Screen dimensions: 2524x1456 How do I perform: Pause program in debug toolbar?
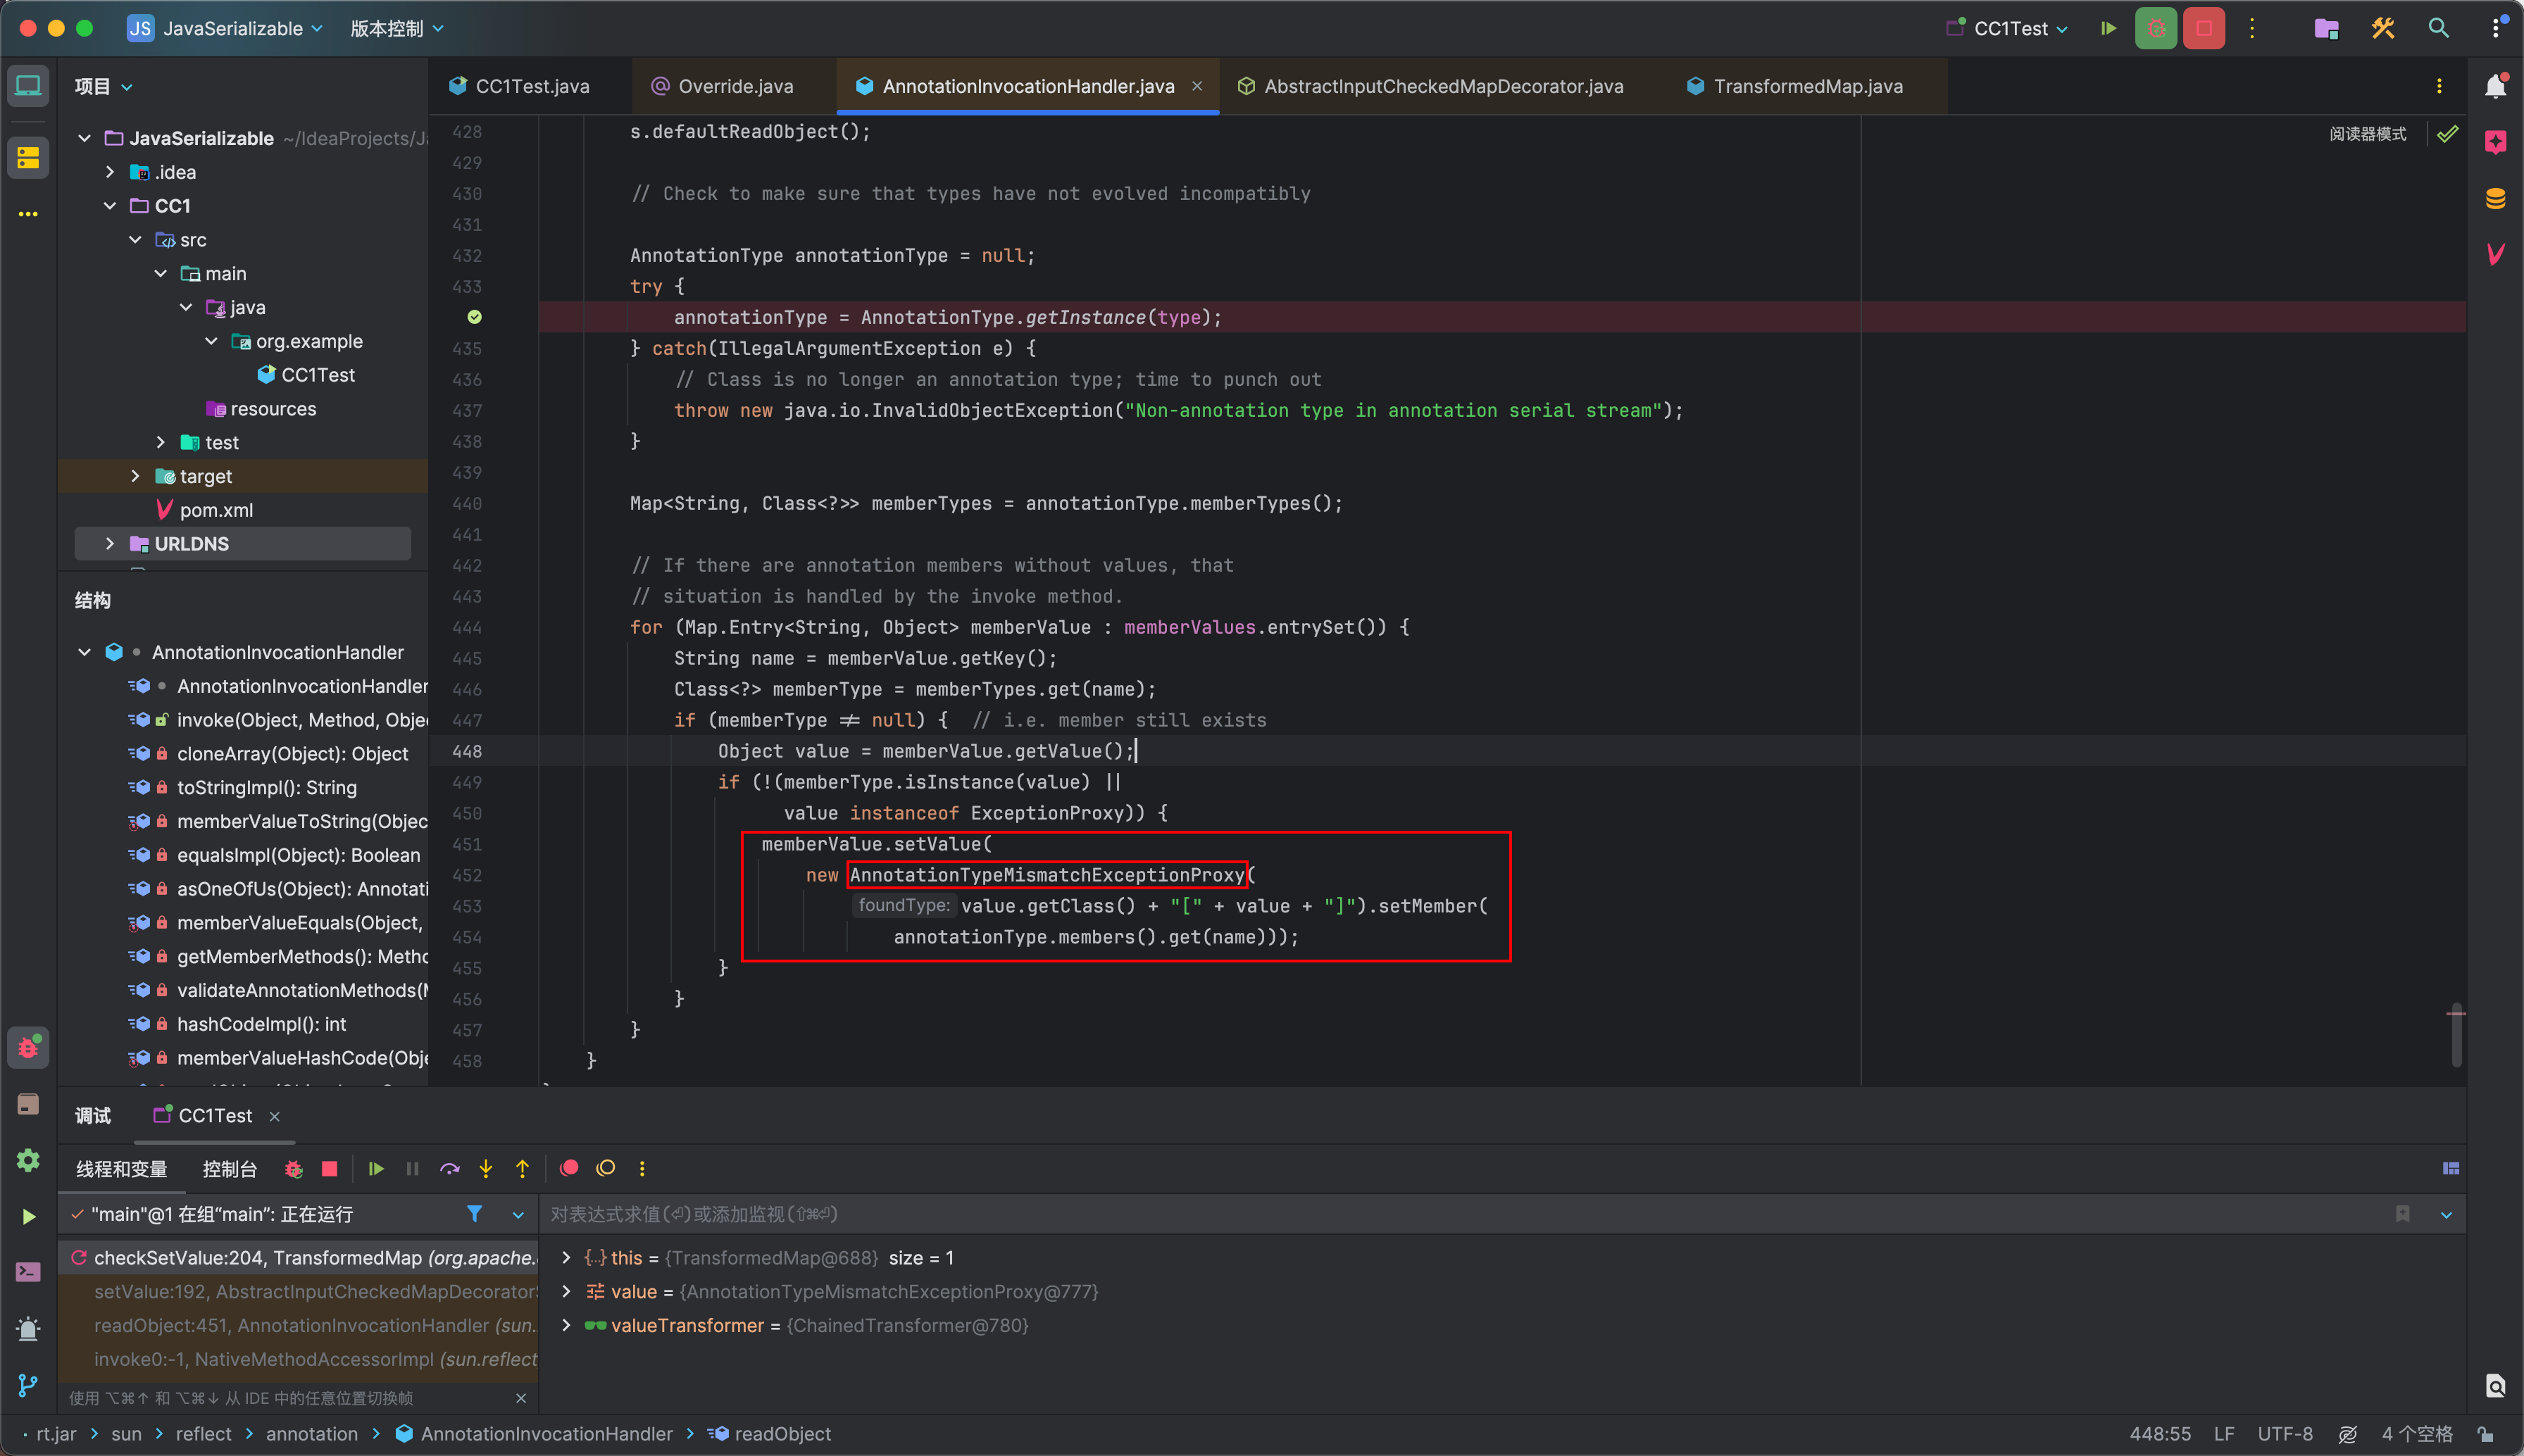(412, 1168)
